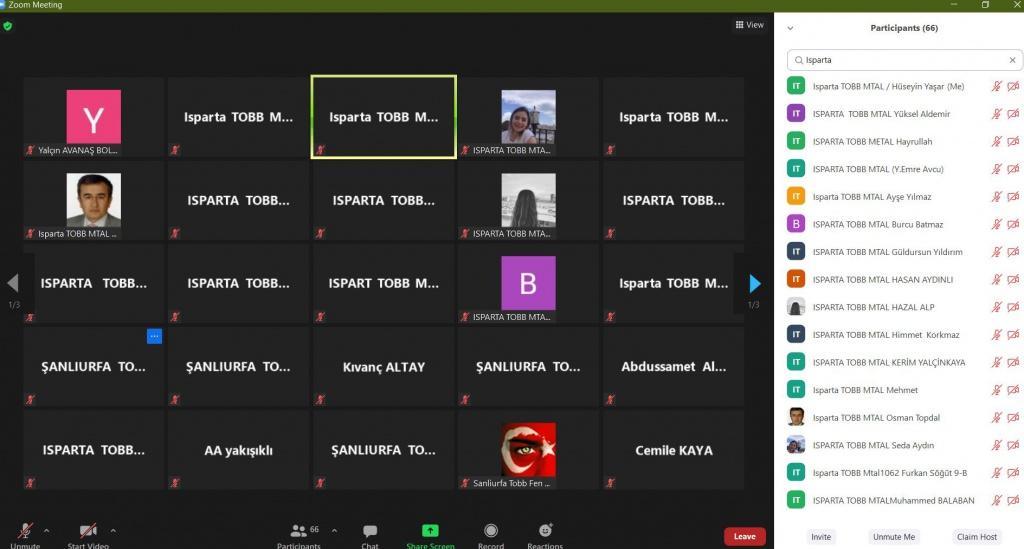
Task: Select participant ISPARTA TOBB METAL Hayrullah
Action: tap(904, 141)
